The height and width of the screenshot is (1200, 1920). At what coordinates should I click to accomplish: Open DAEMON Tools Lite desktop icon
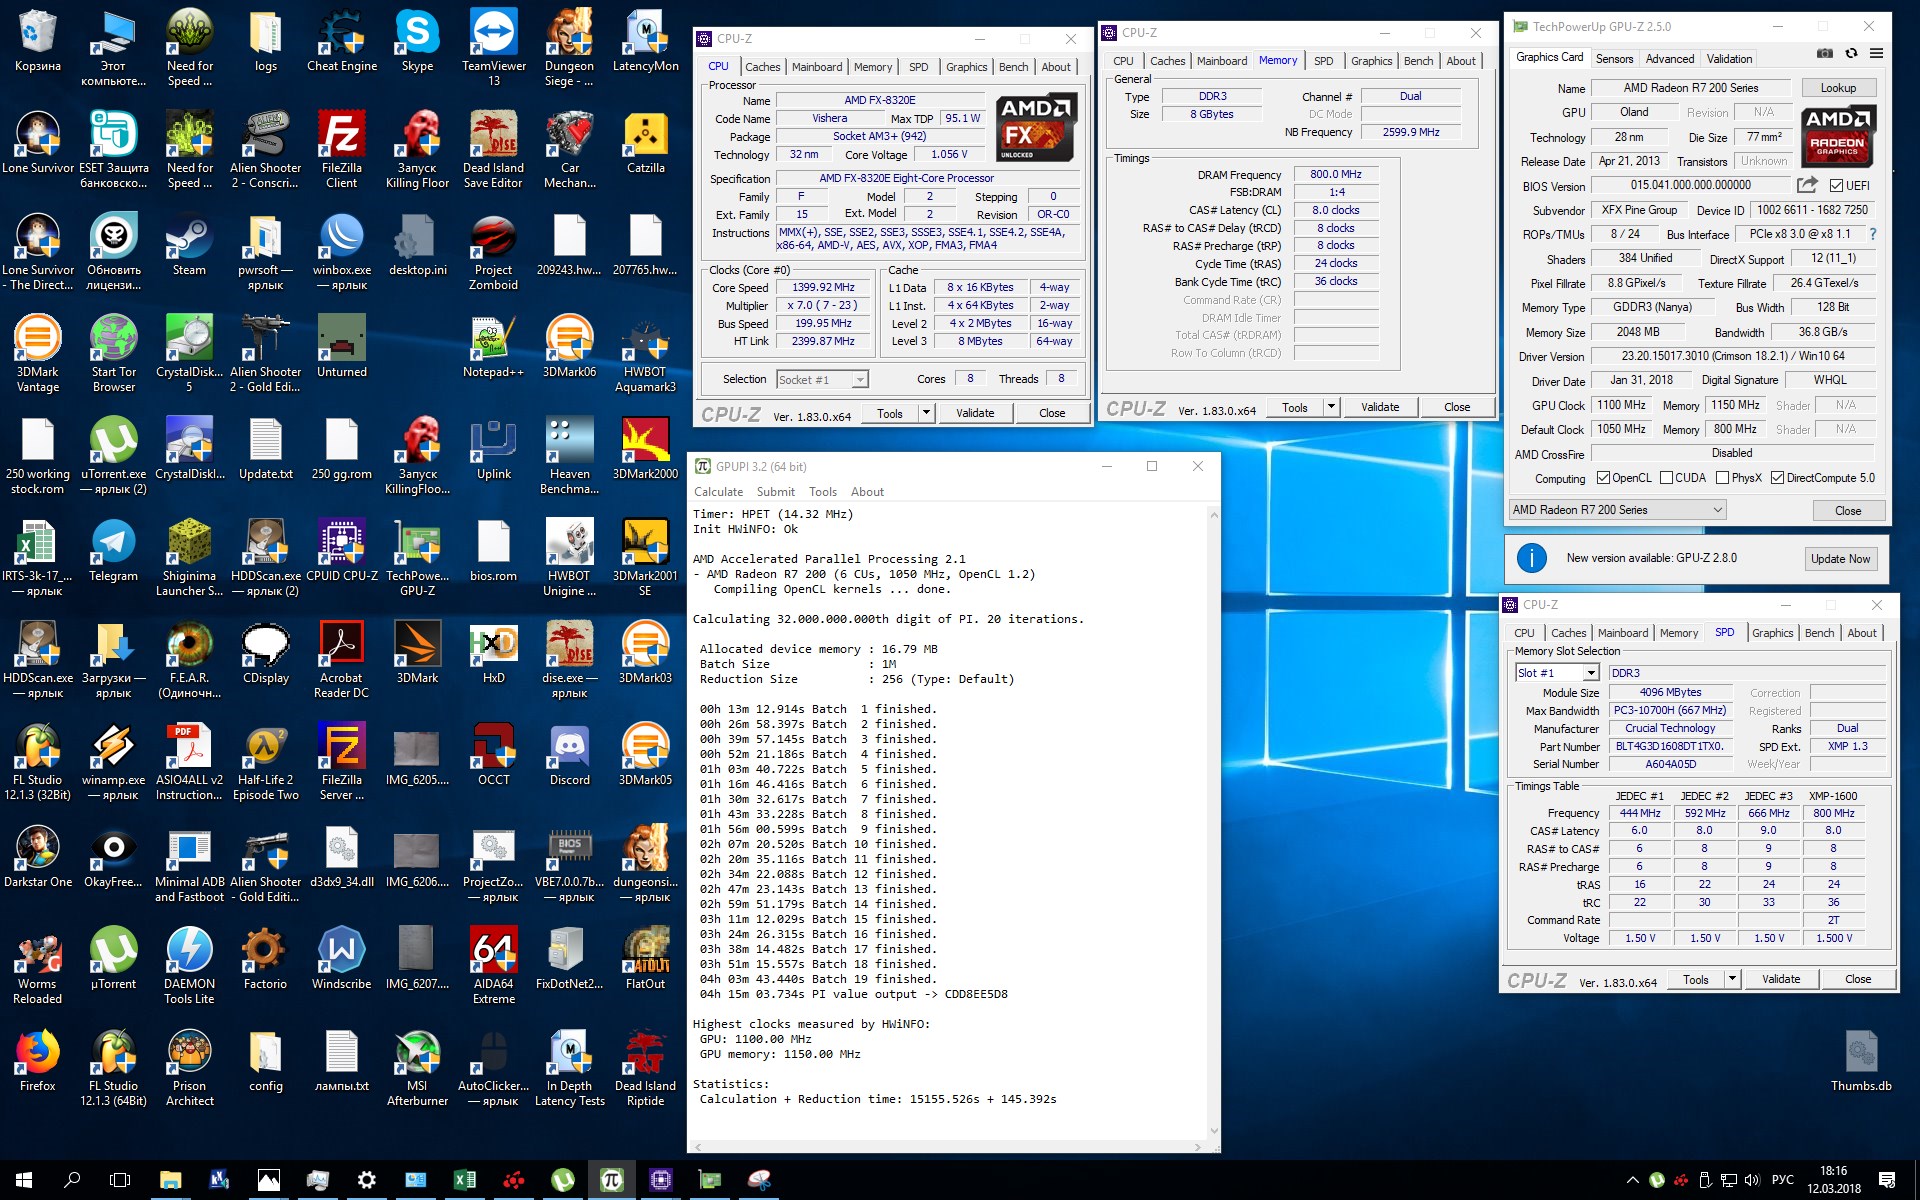[189, 966]
